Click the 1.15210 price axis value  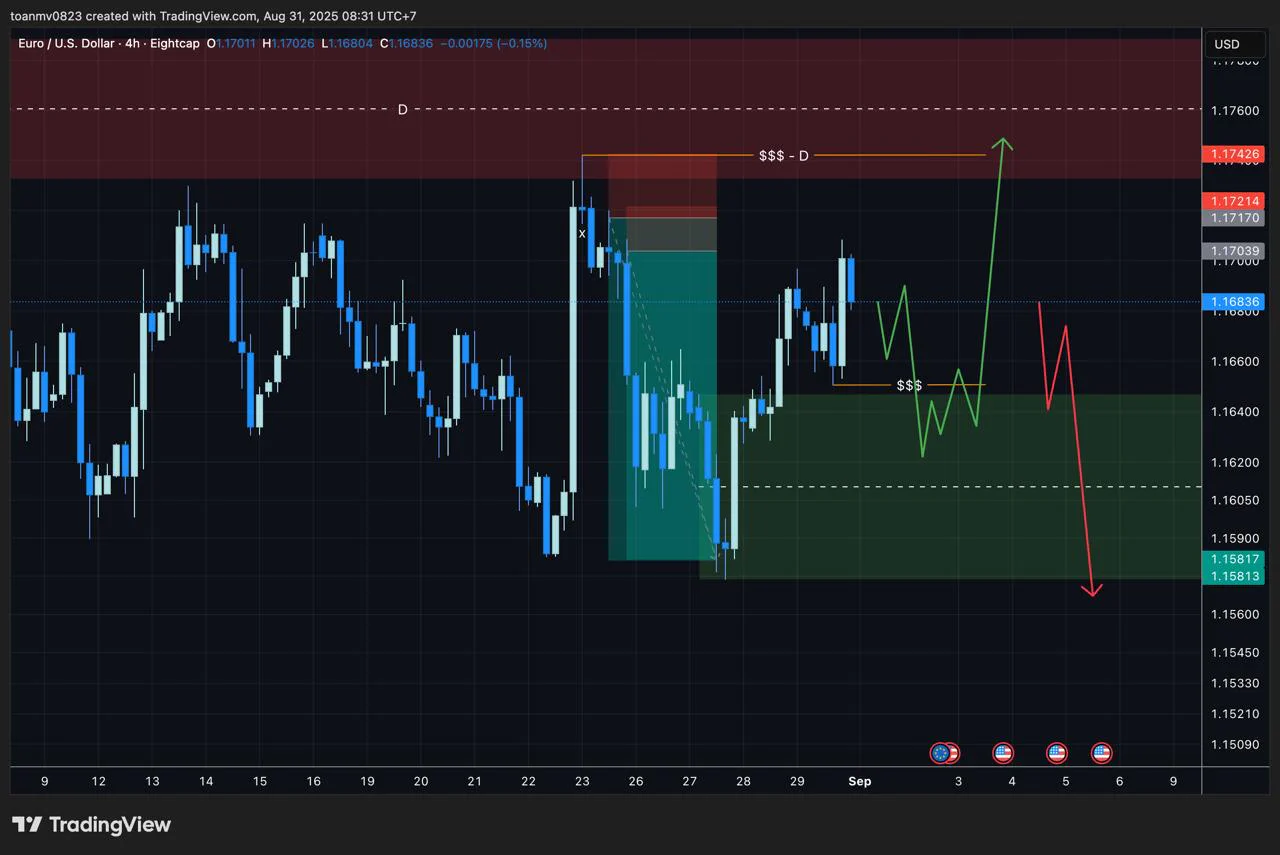[x=1235, y=713]
